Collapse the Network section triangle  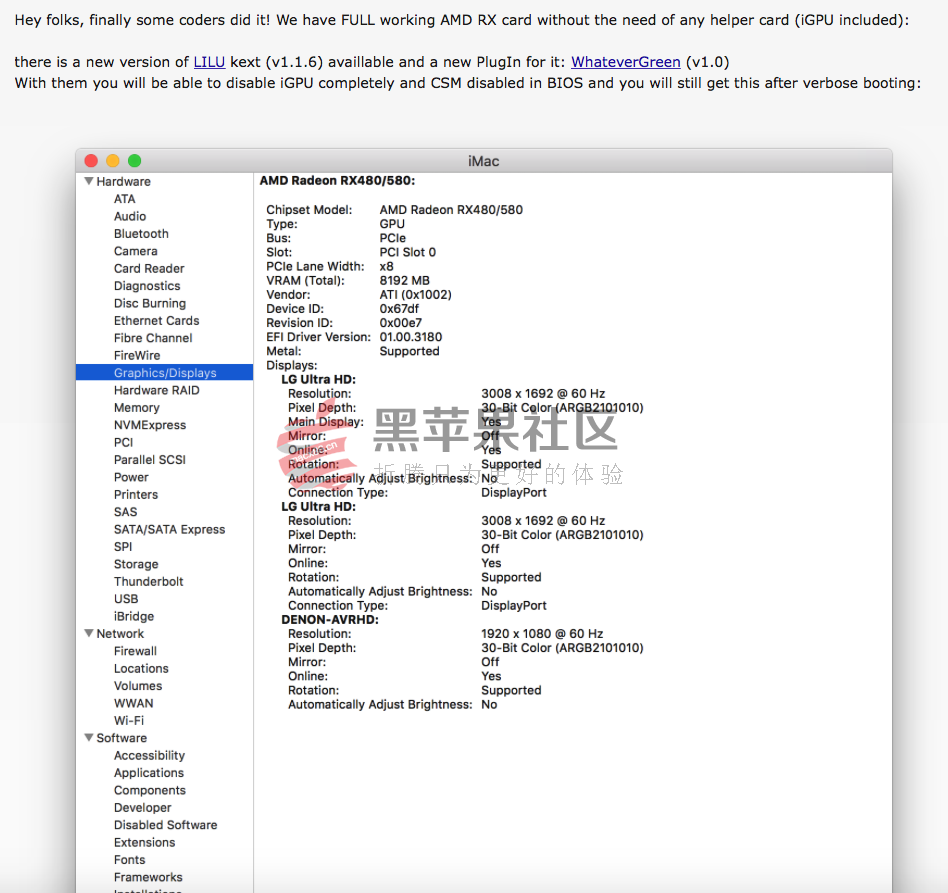[x=89, y=633]
